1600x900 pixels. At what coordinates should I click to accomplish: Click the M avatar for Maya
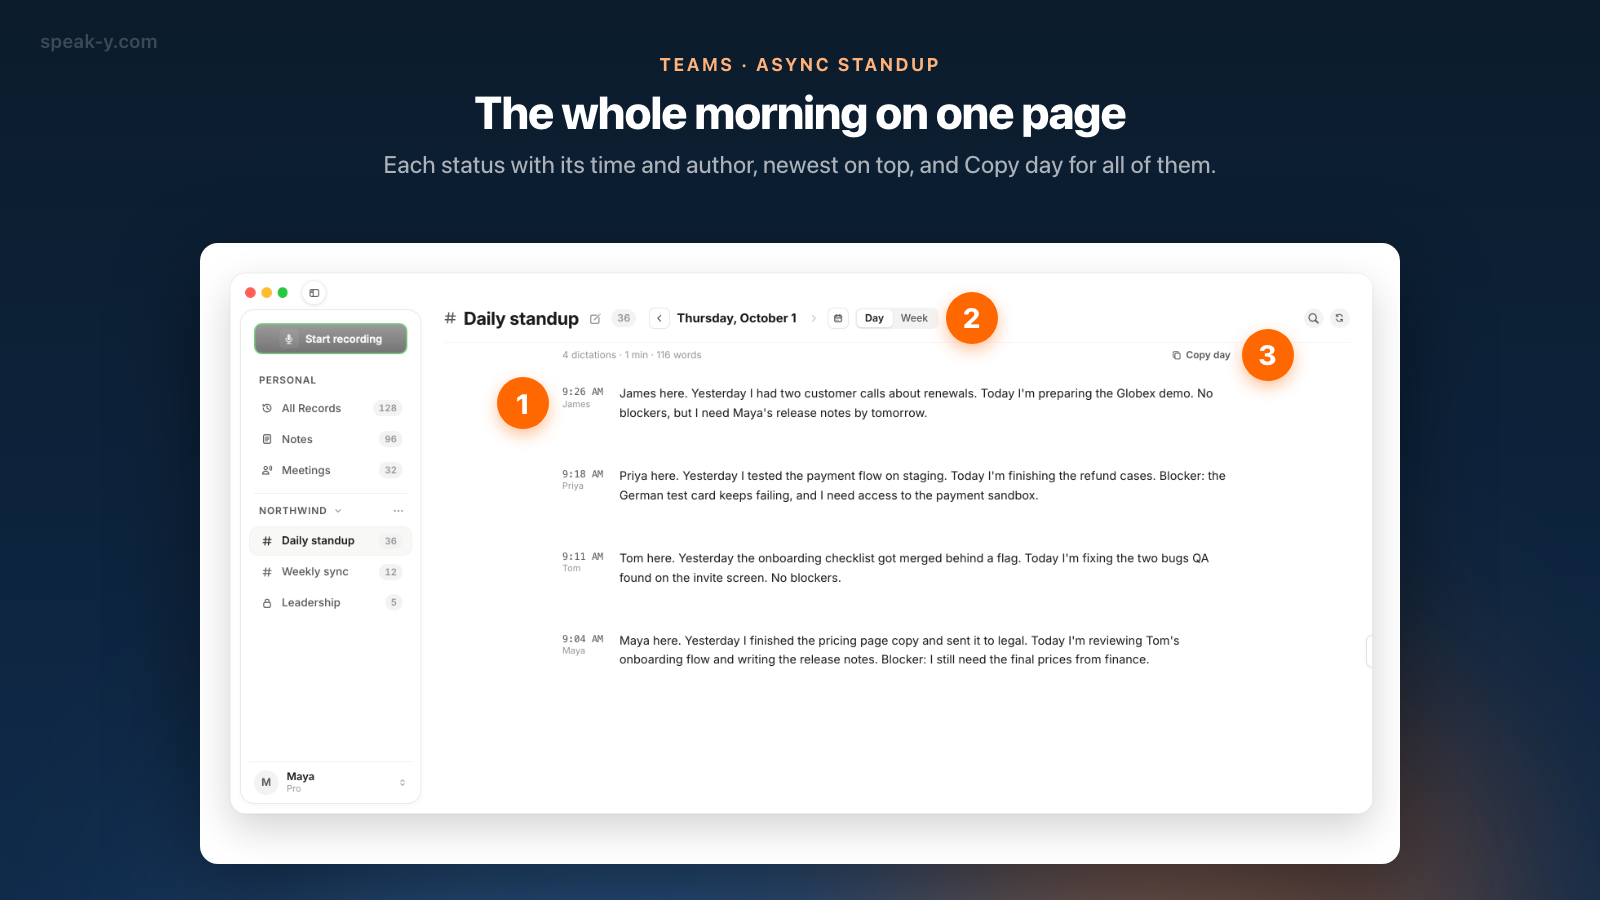click(266, 782)
